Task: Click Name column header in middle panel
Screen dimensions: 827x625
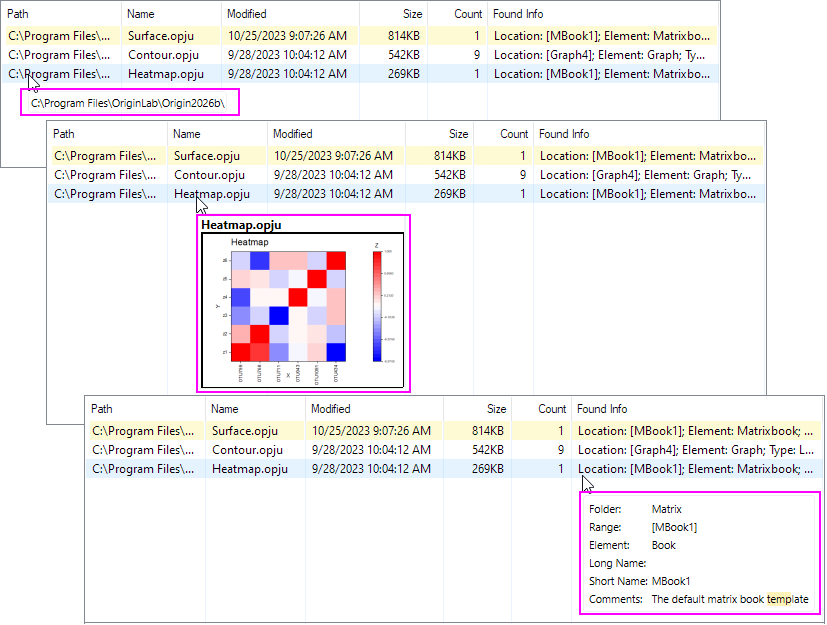Action: (x=187, y=134)
